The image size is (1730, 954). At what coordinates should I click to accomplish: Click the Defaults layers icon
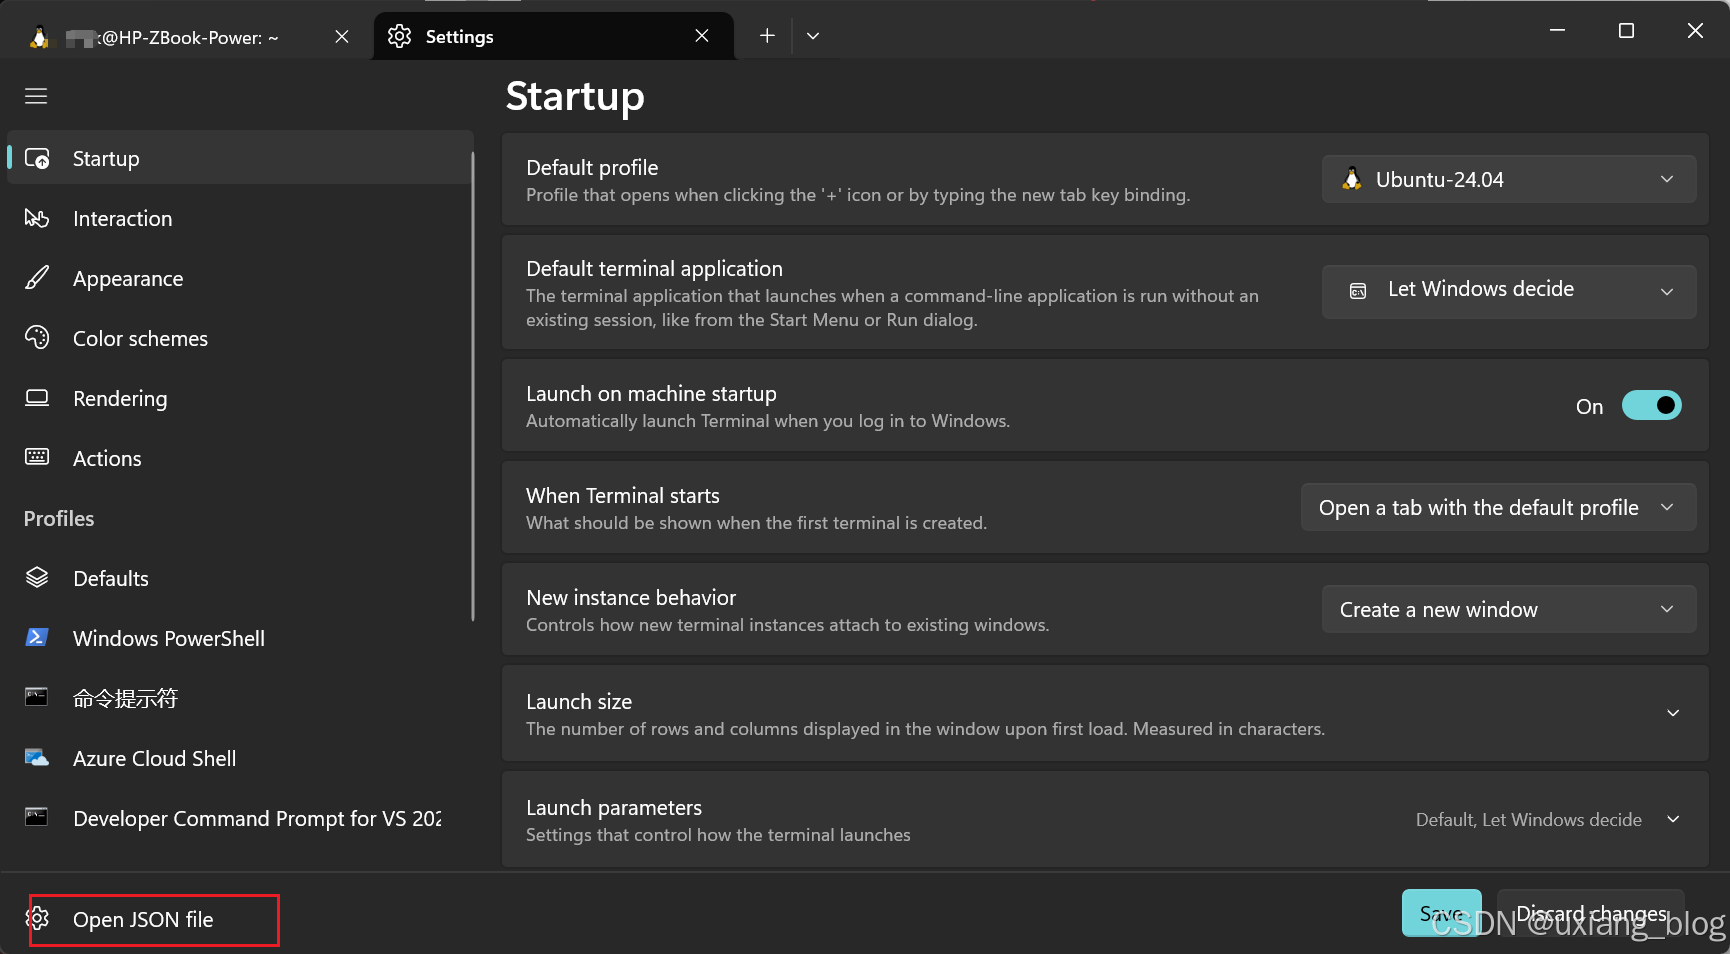pyautogui.click(x=37, y=577)
